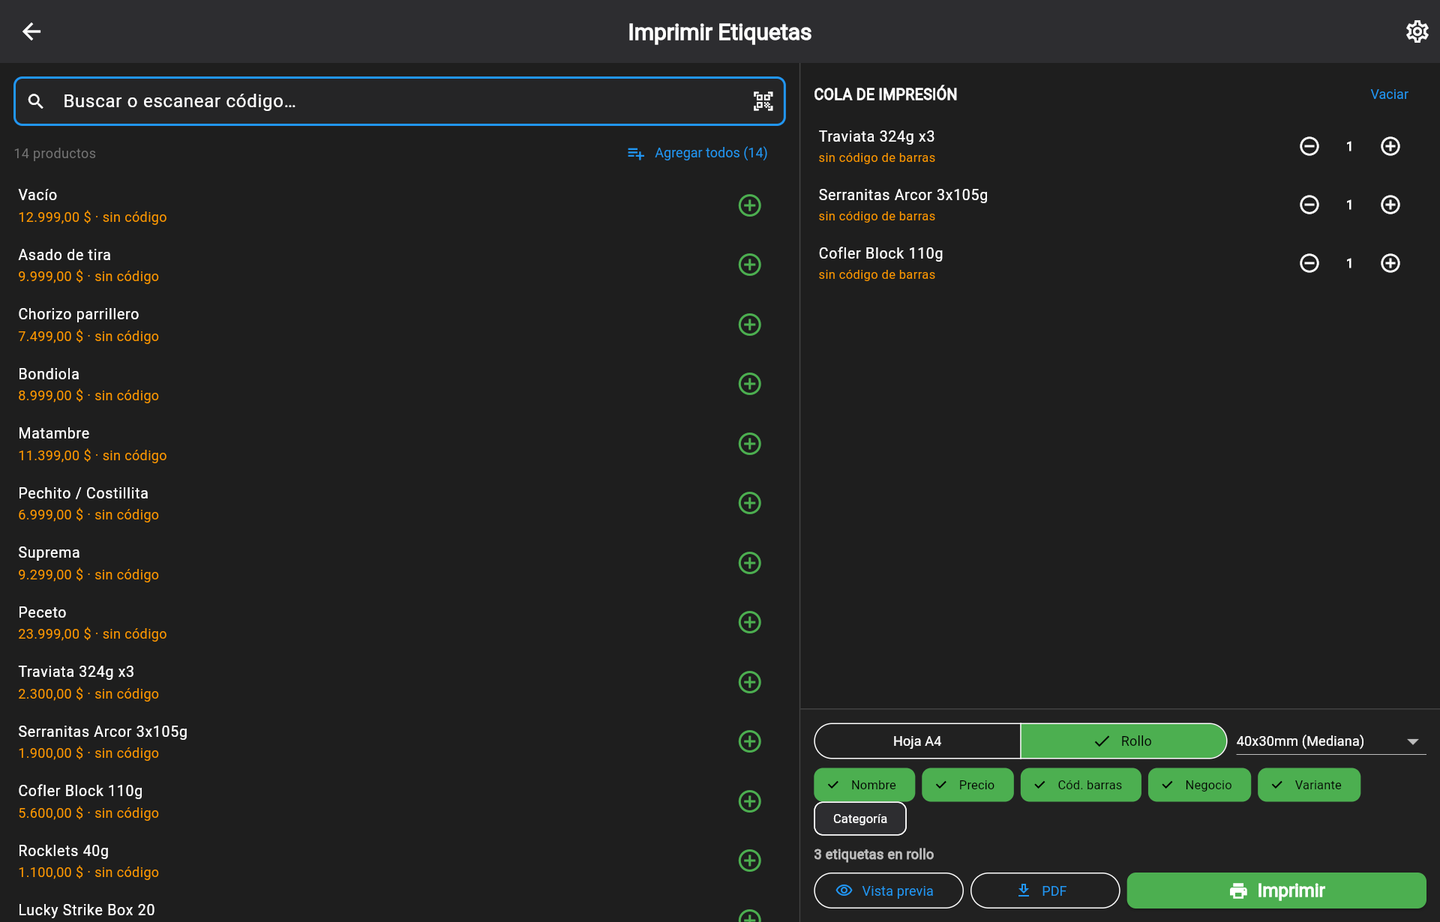
Task: Click Agregar todos (14)
Action: click(x=698, y=153)
